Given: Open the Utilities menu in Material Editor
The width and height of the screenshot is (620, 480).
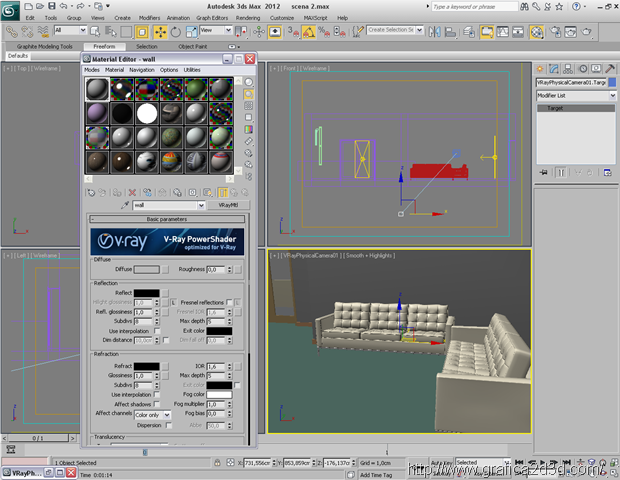Looking at the screenshot, I should (x=192, y=70).
